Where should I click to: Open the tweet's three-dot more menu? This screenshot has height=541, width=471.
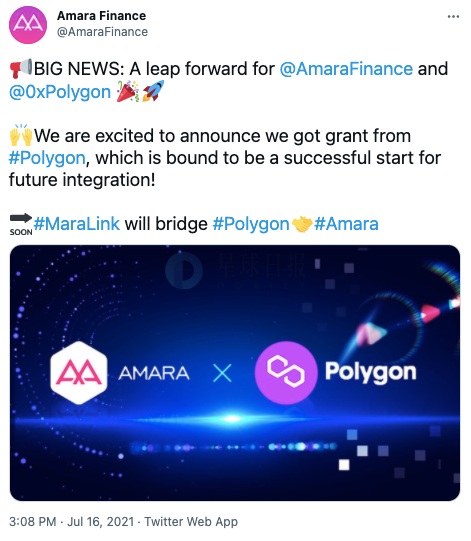pos(453,17)
